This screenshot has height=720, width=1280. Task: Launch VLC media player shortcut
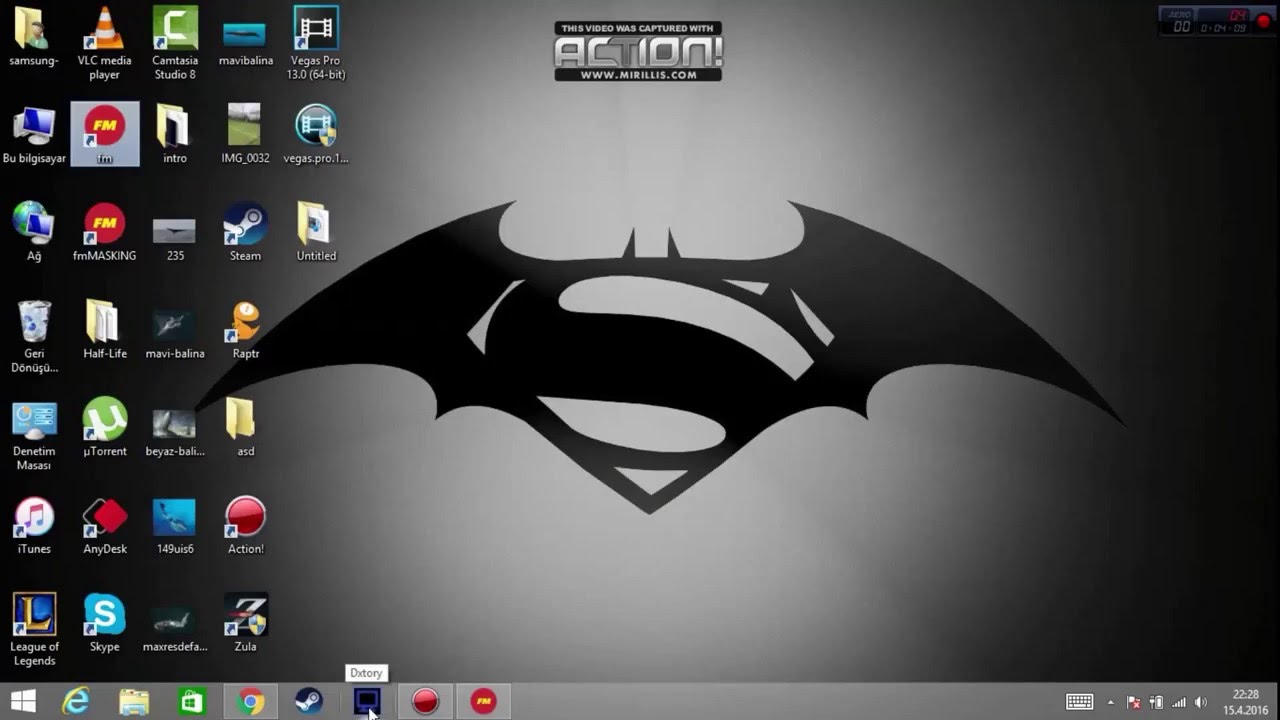104,42
